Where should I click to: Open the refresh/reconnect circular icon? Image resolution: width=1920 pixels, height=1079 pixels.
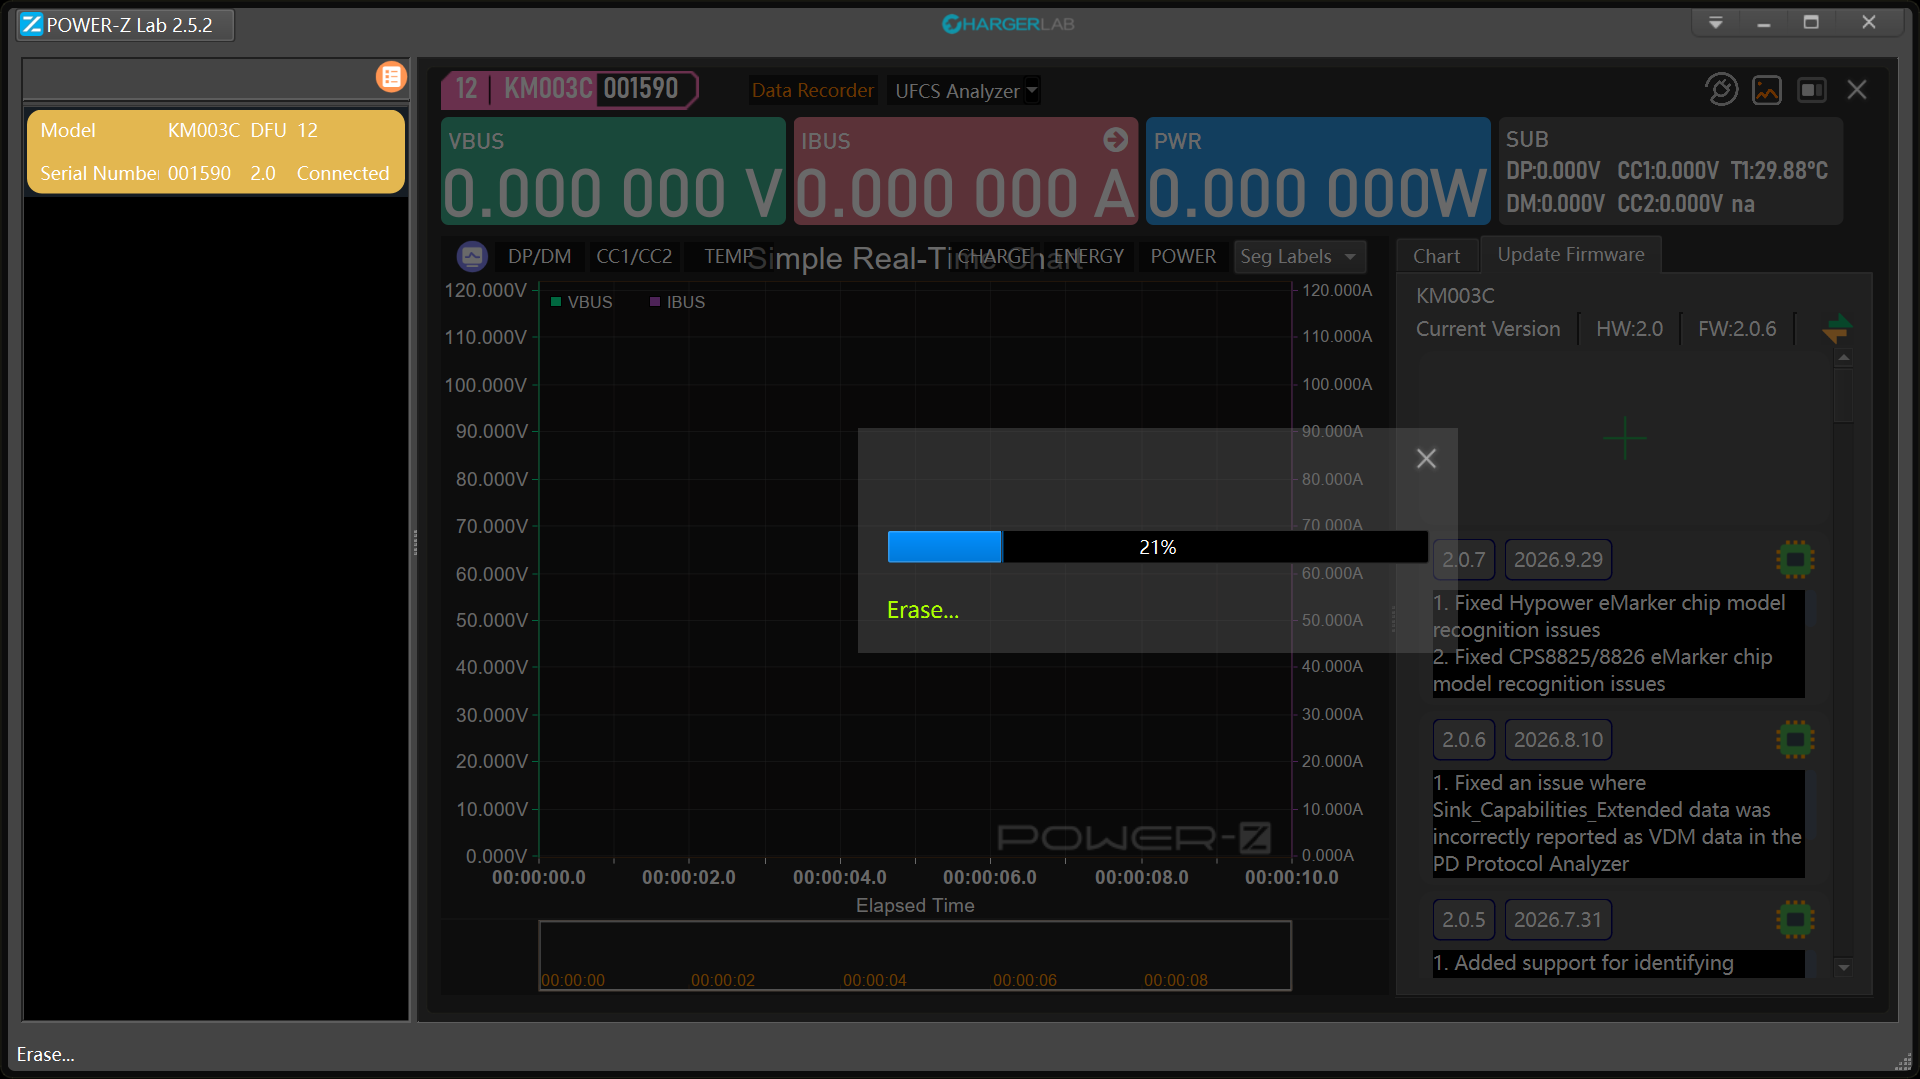[x=1721, y=90]
